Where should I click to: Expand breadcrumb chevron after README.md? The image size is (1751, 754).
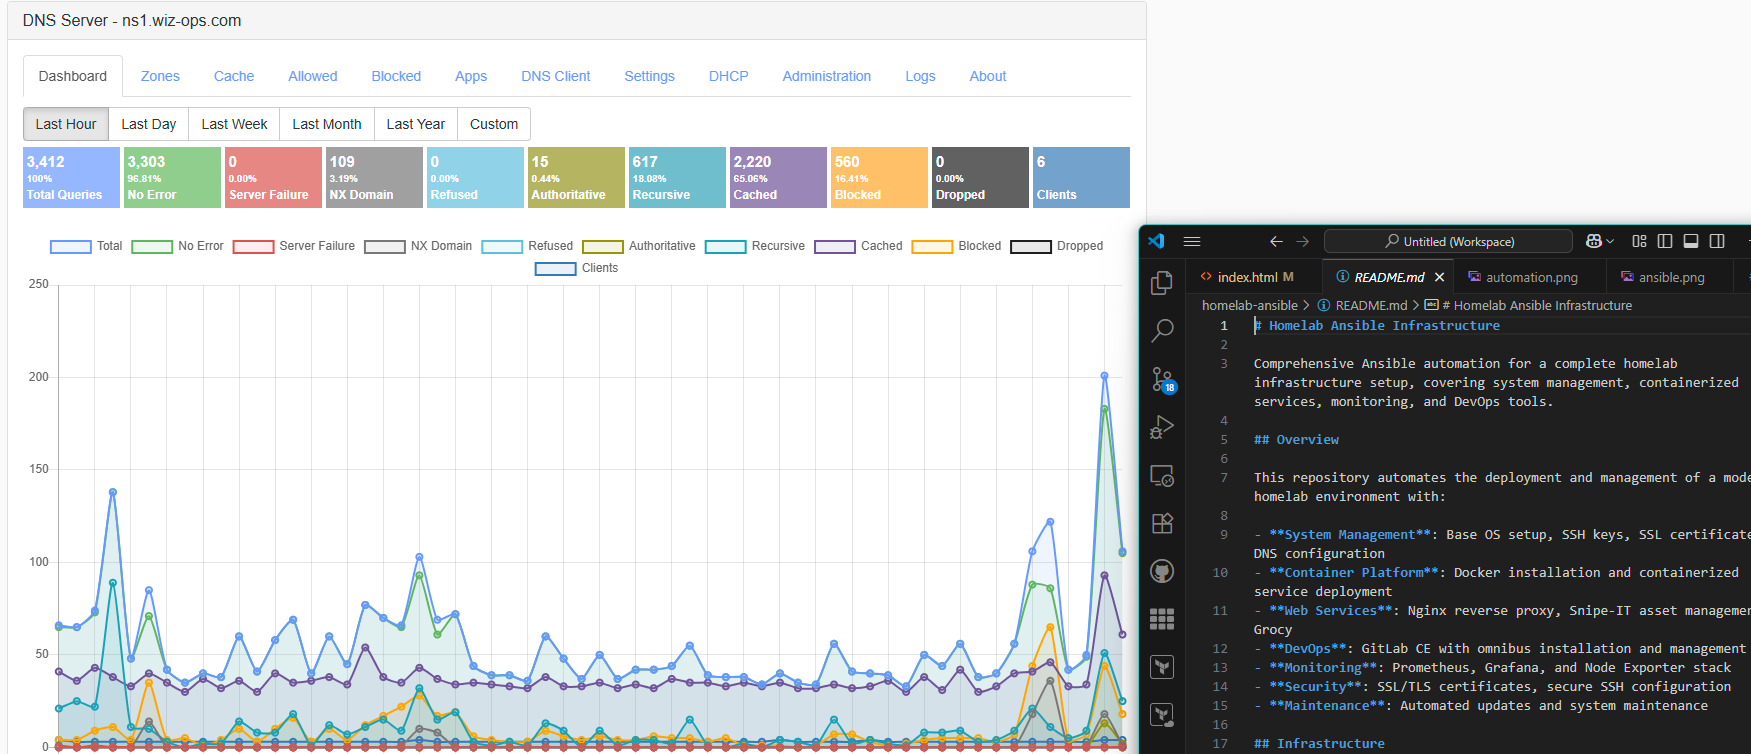(1415, 306)
